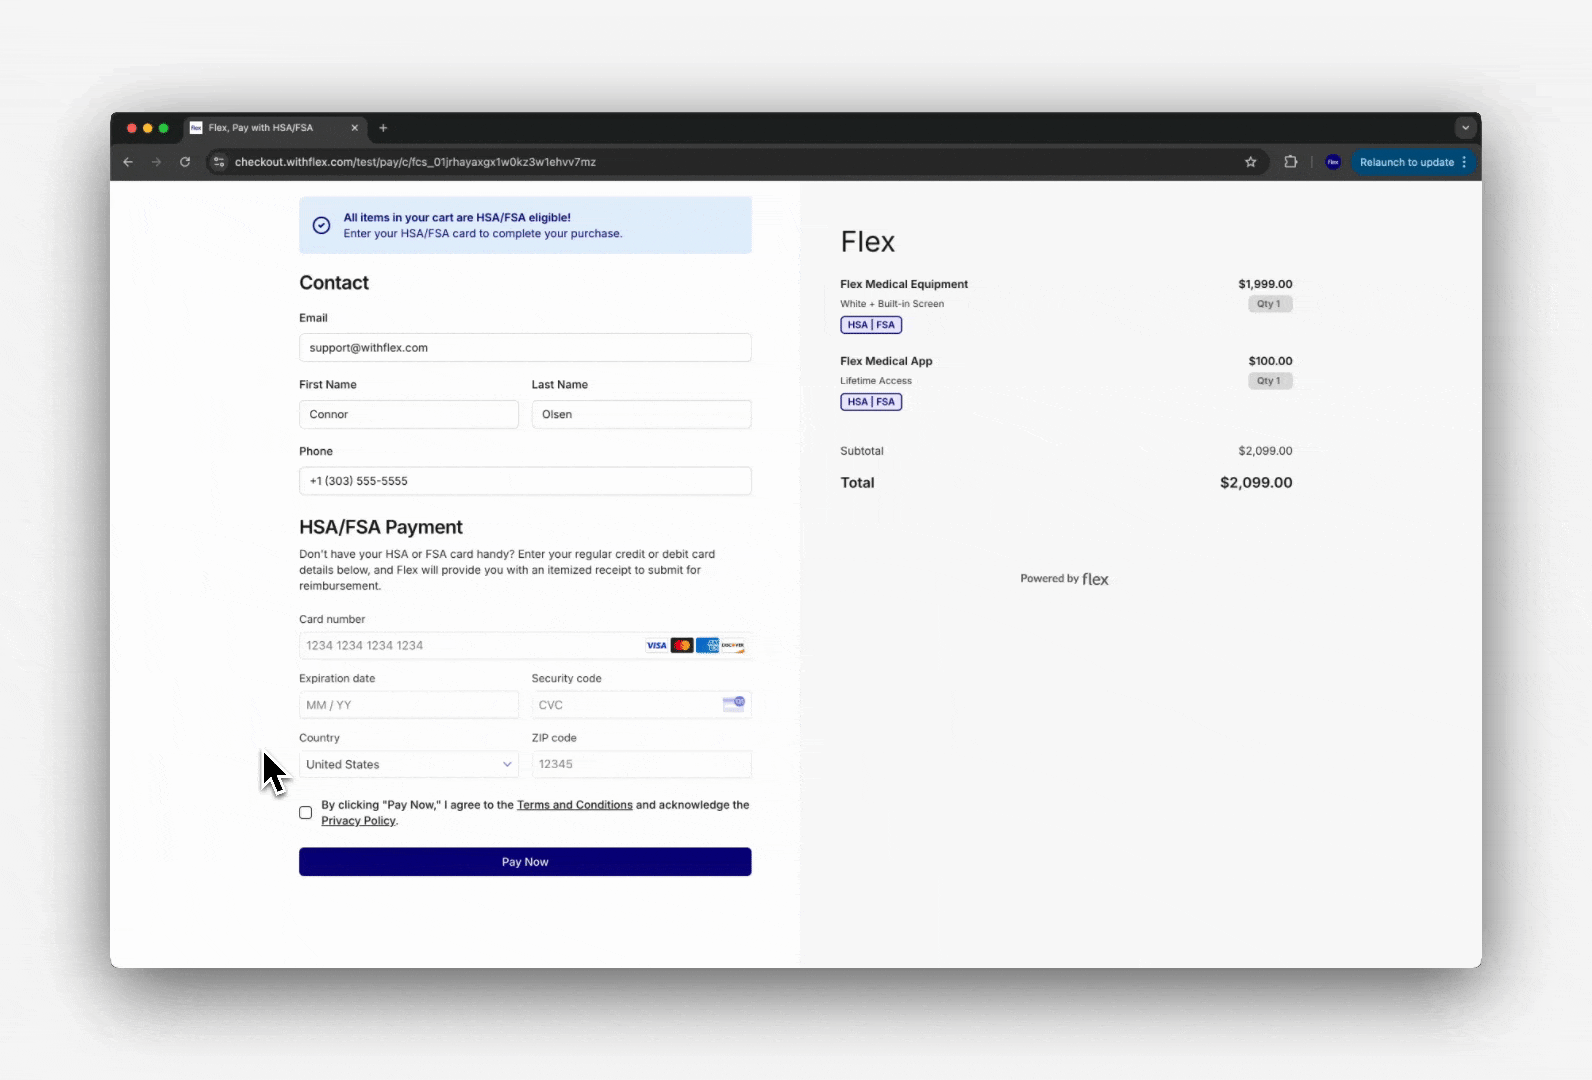1592x1080 pixels.
Task: Click the CVC card hint icon
Action: tap(734, 704)
